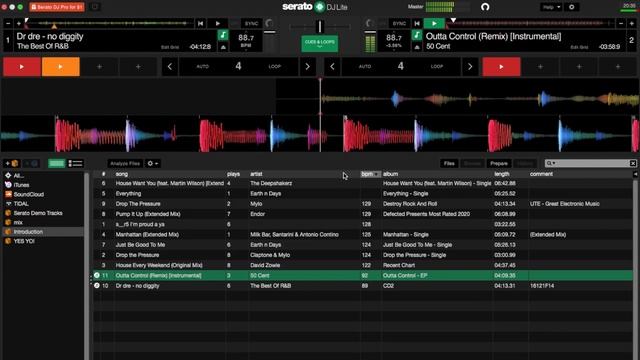Screen dimensions: 640x360
Task: Halve the loop size on deck 2
Action: coord(332,67)
